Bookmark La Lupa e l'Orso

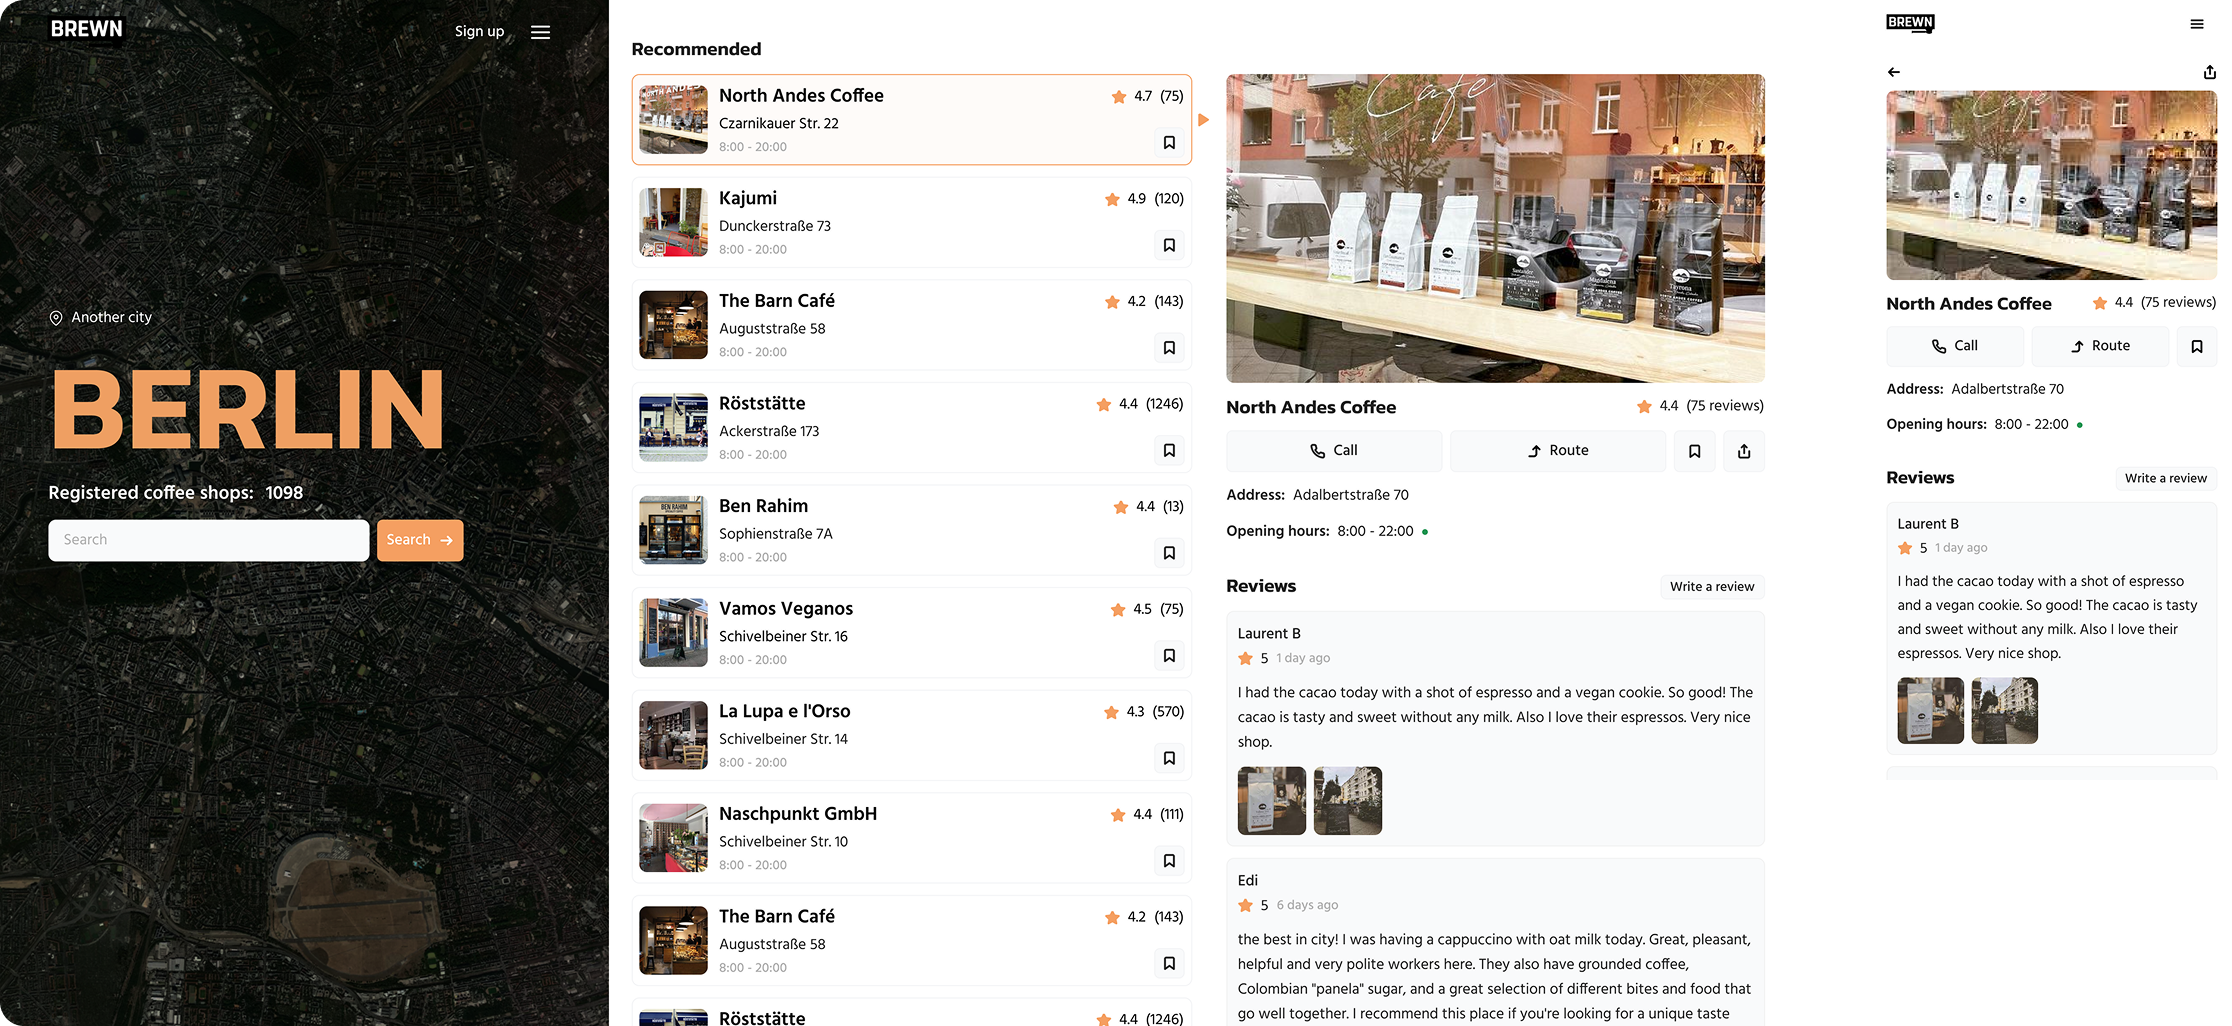1169,758
